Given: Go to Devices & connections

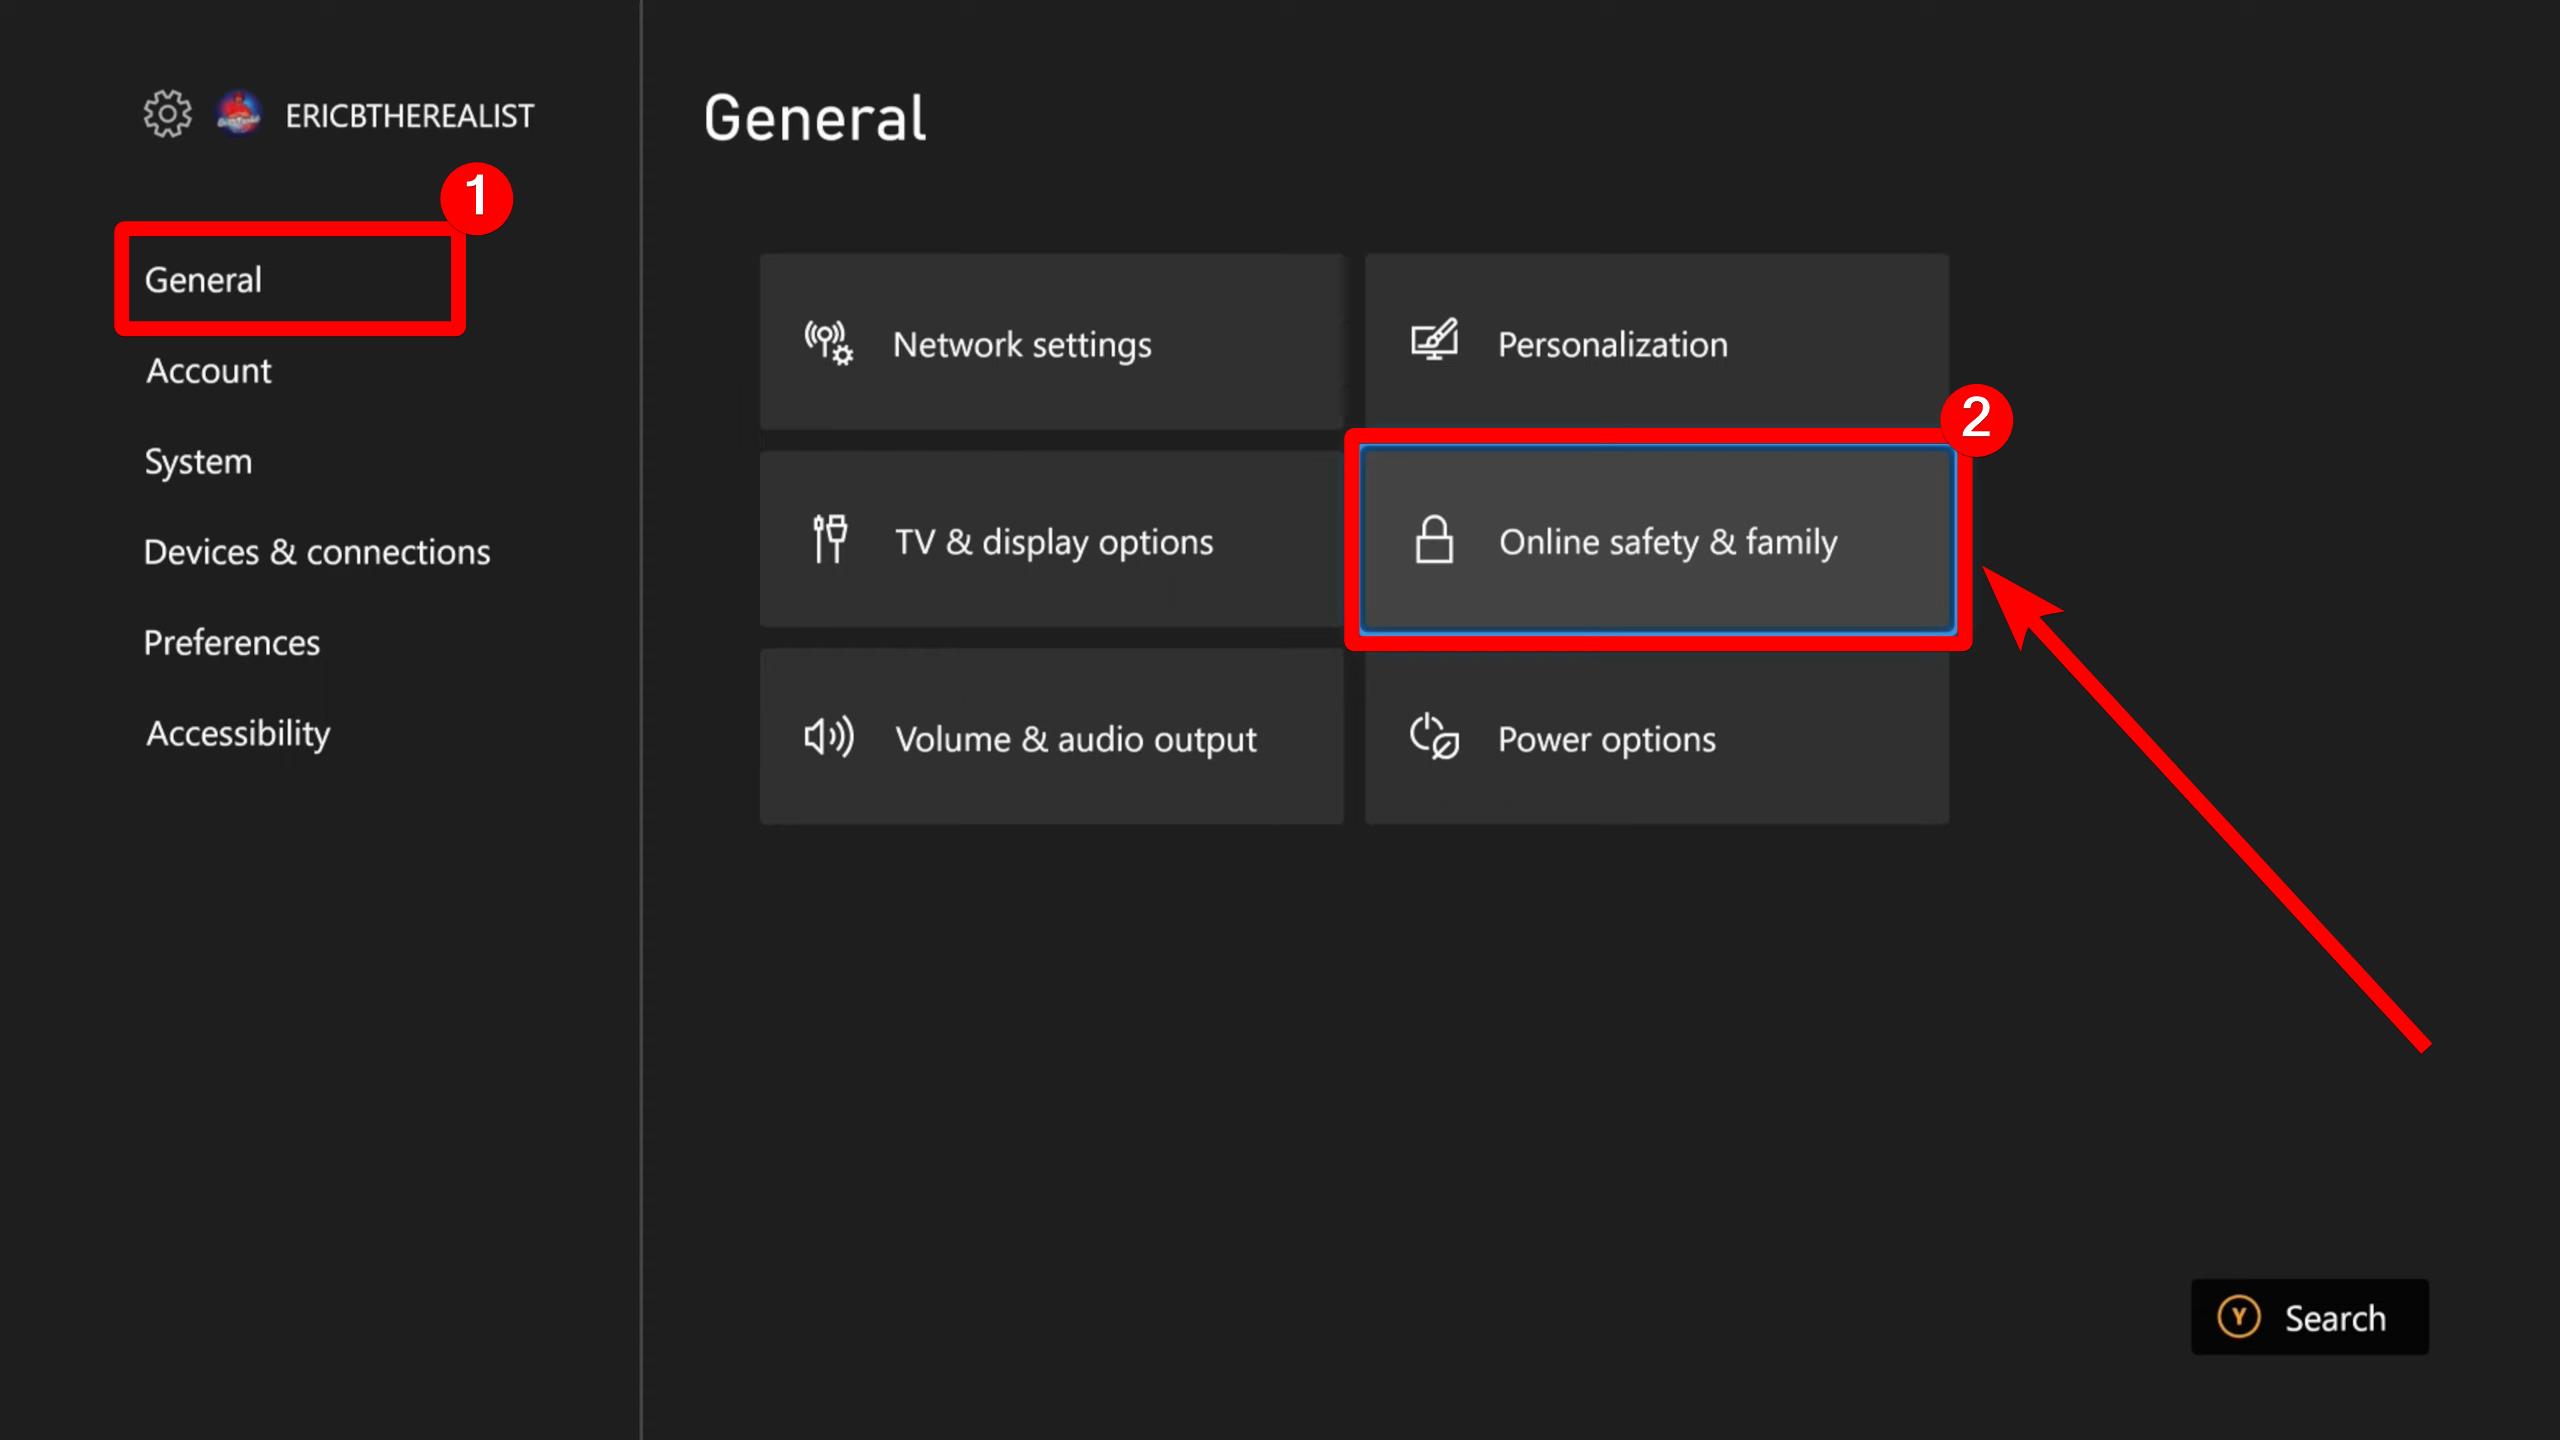Looking at the screenshot, I should point(317,552).
